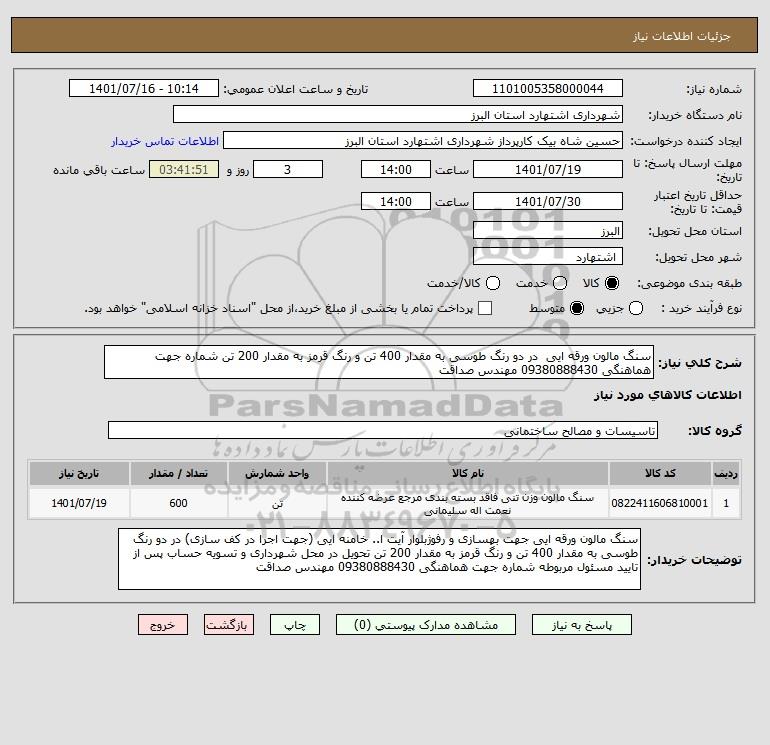Select the خدمت radio button

560,283
